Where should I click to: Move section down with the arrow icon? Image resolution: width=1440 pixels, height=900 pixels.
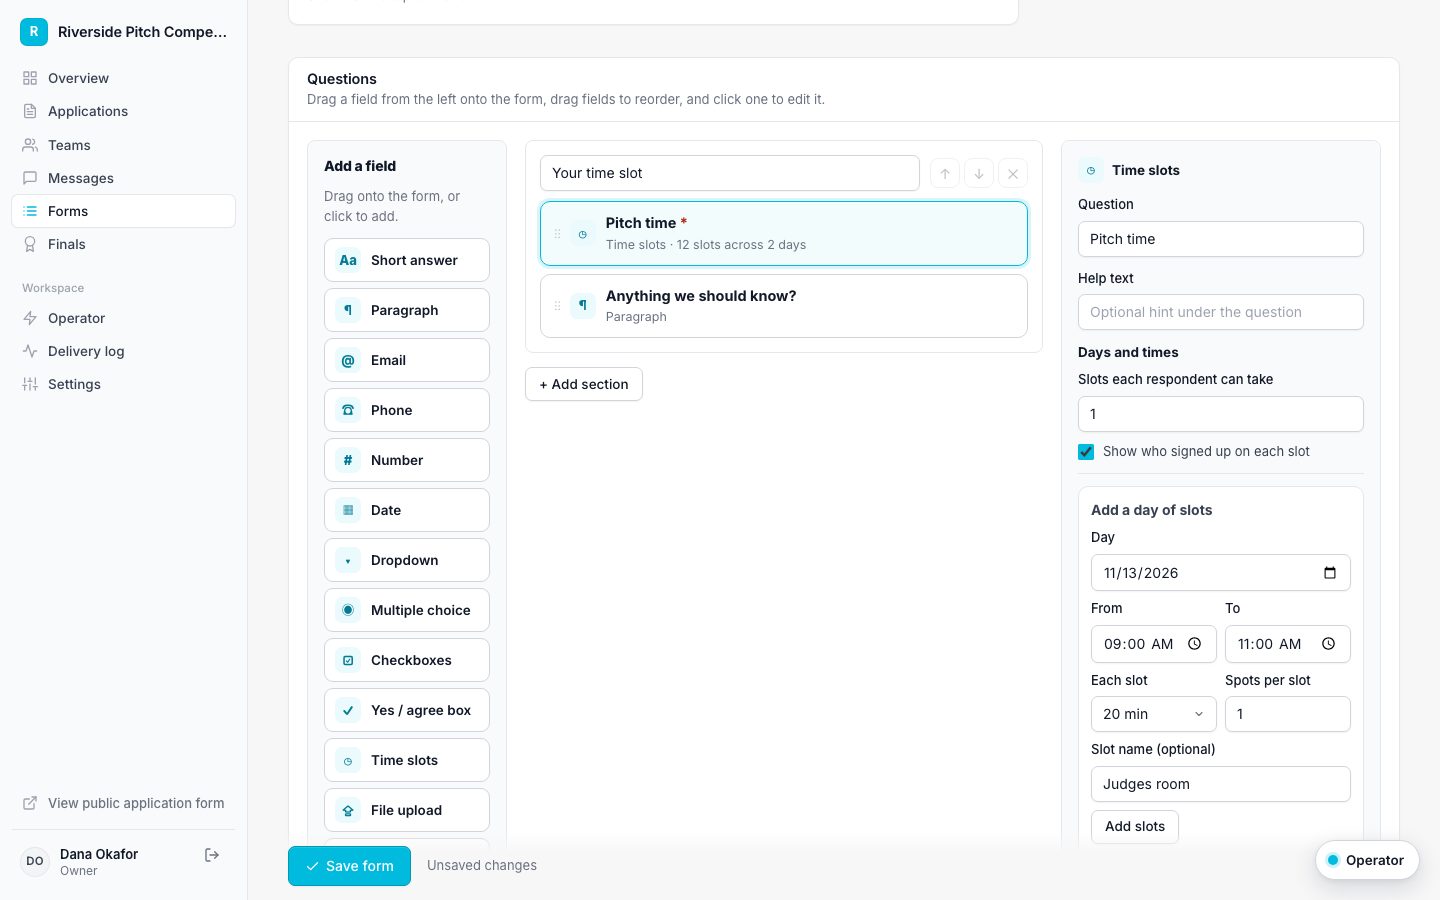(x=979, y=173)
